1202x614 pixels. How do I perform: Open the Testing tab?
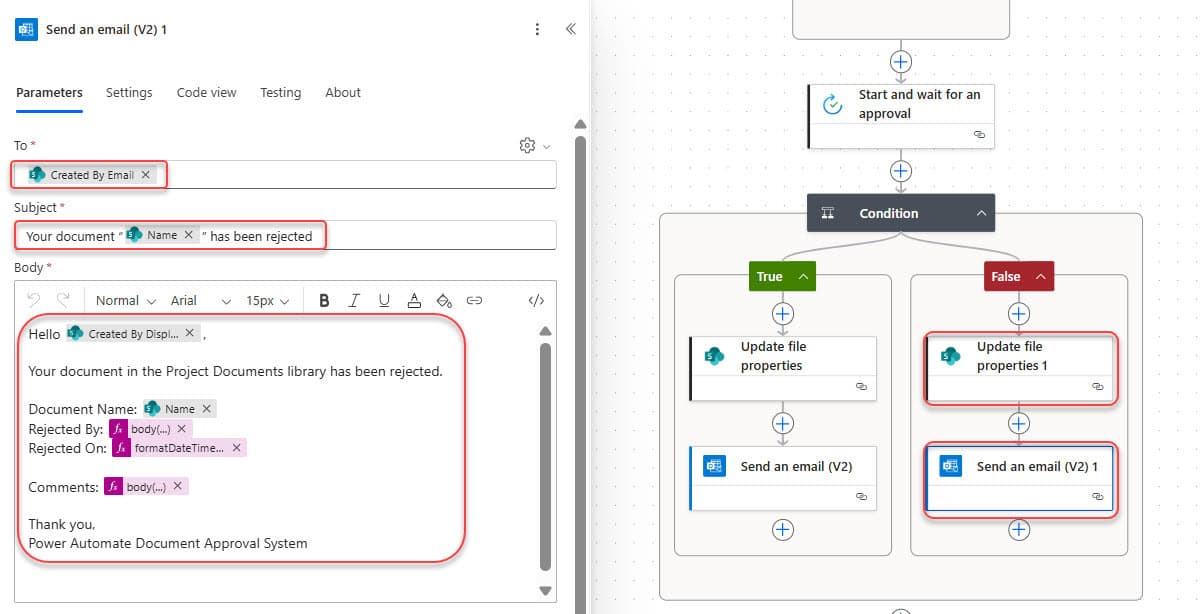(280, 92)
